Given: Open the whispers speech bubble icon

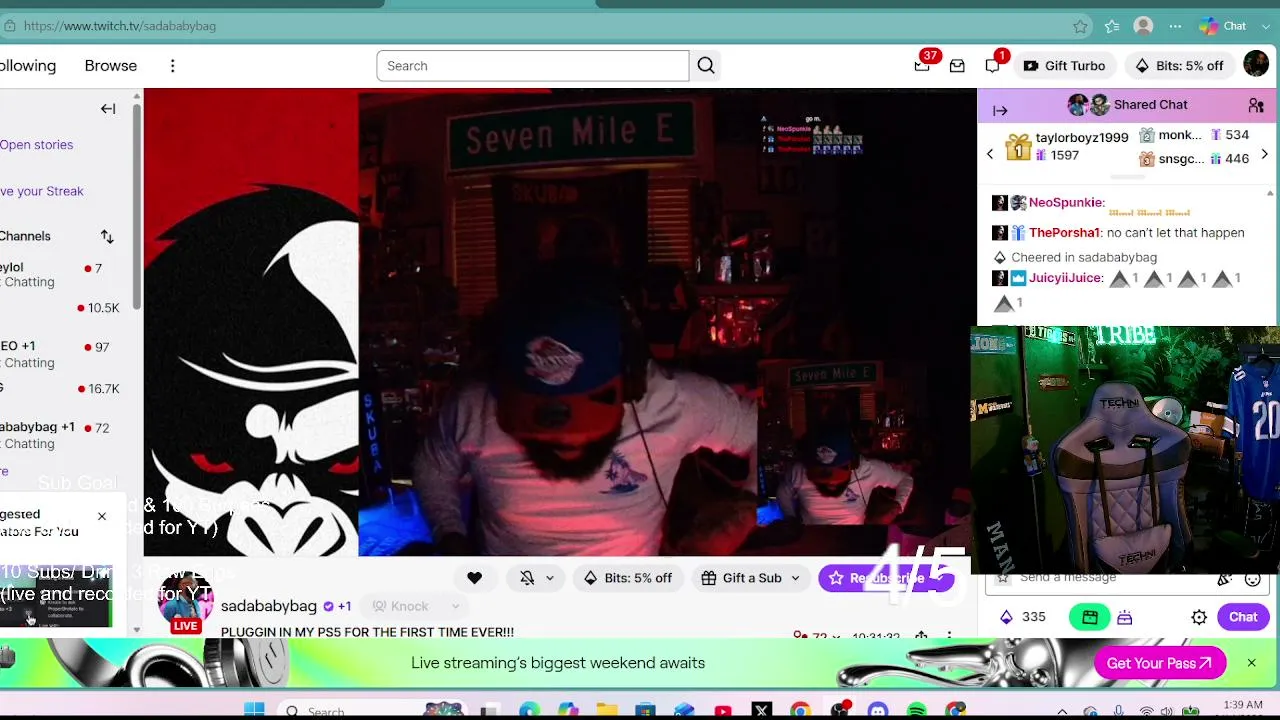Looking at the screenshot, I should pyautogui.click(x=992, y=66).
